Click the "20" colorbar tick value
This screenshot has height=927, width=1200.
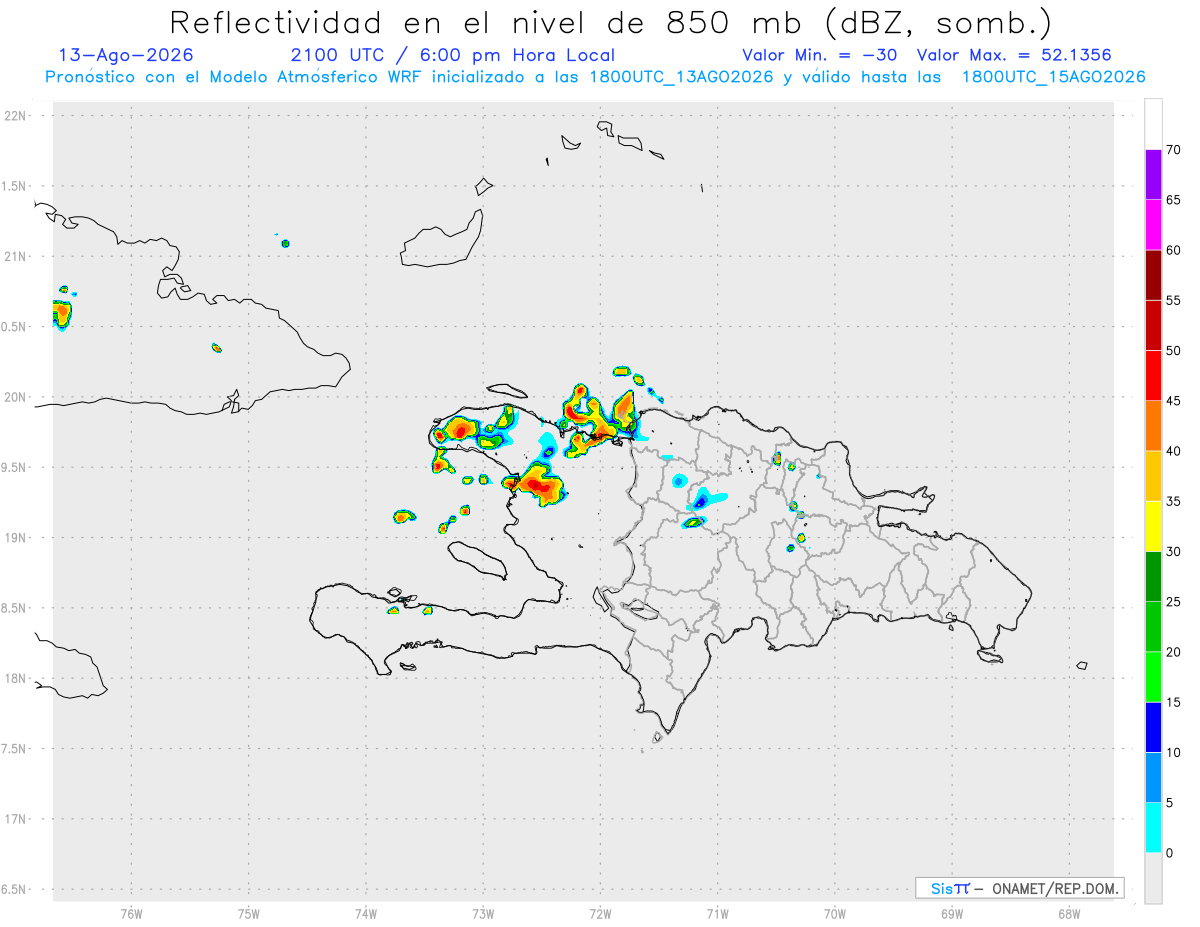[1173, 652]
